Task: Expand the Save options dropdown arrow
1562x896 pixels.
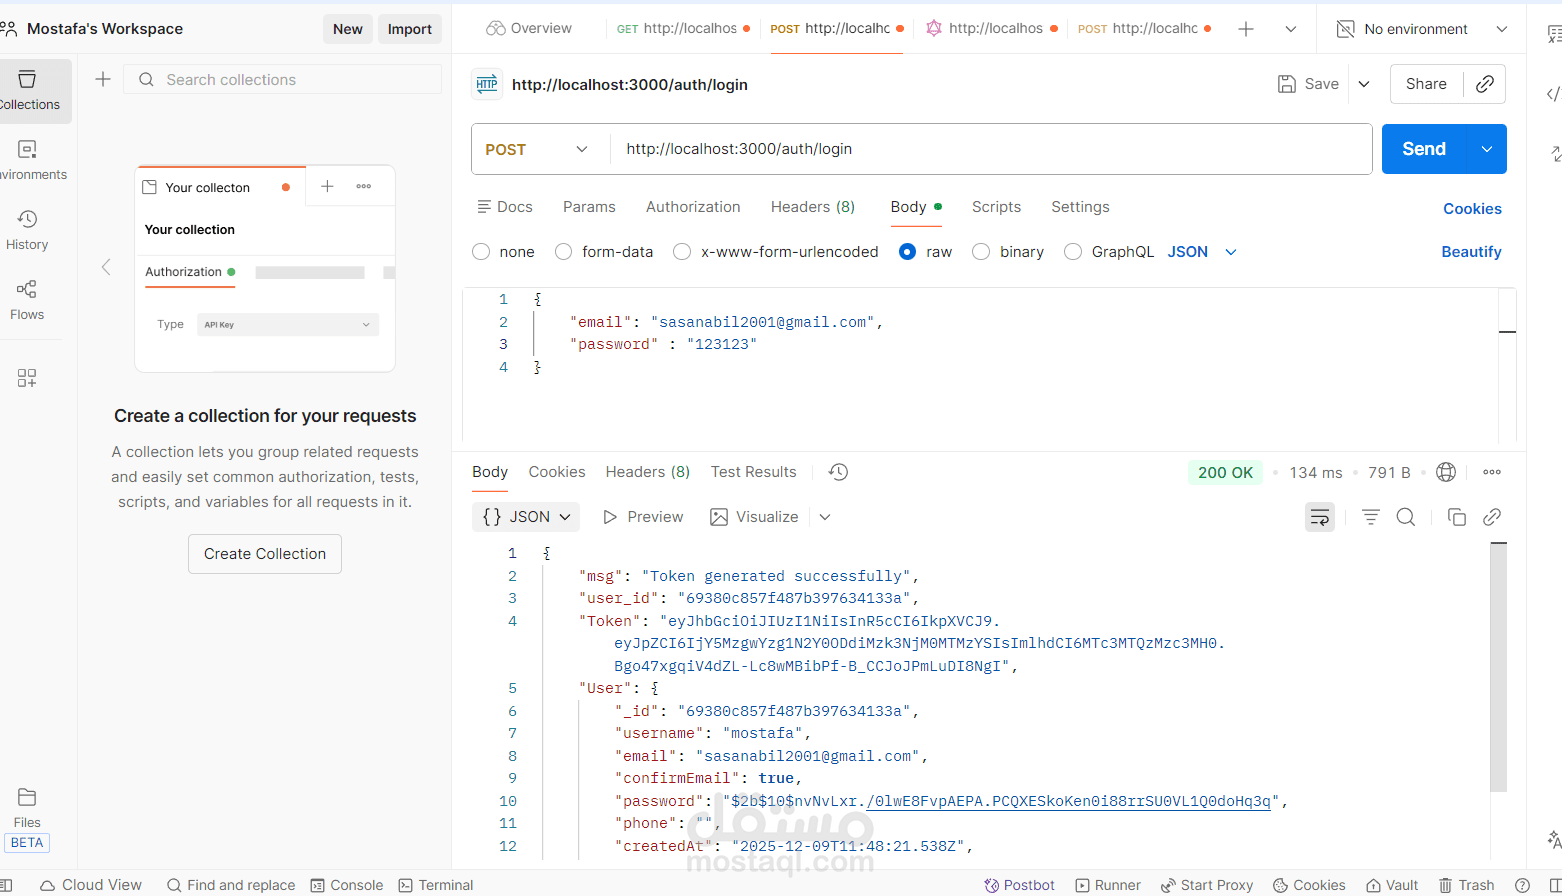Action: (x=1364, y=84)
